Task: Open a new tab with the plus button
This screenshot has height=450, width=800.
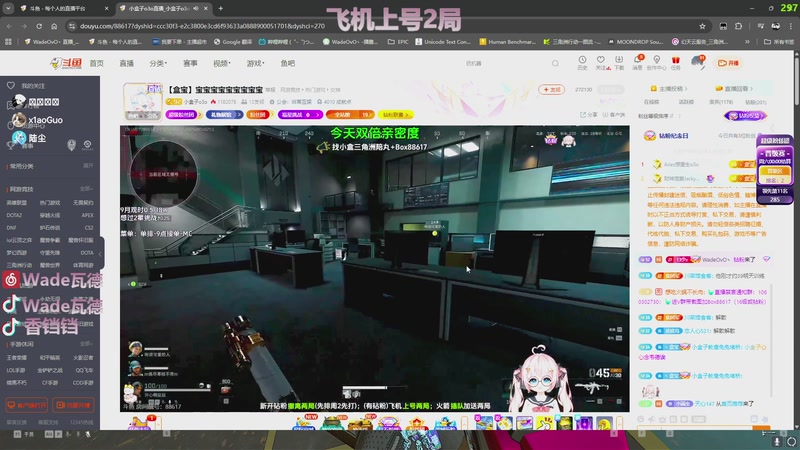Action: 220,8
